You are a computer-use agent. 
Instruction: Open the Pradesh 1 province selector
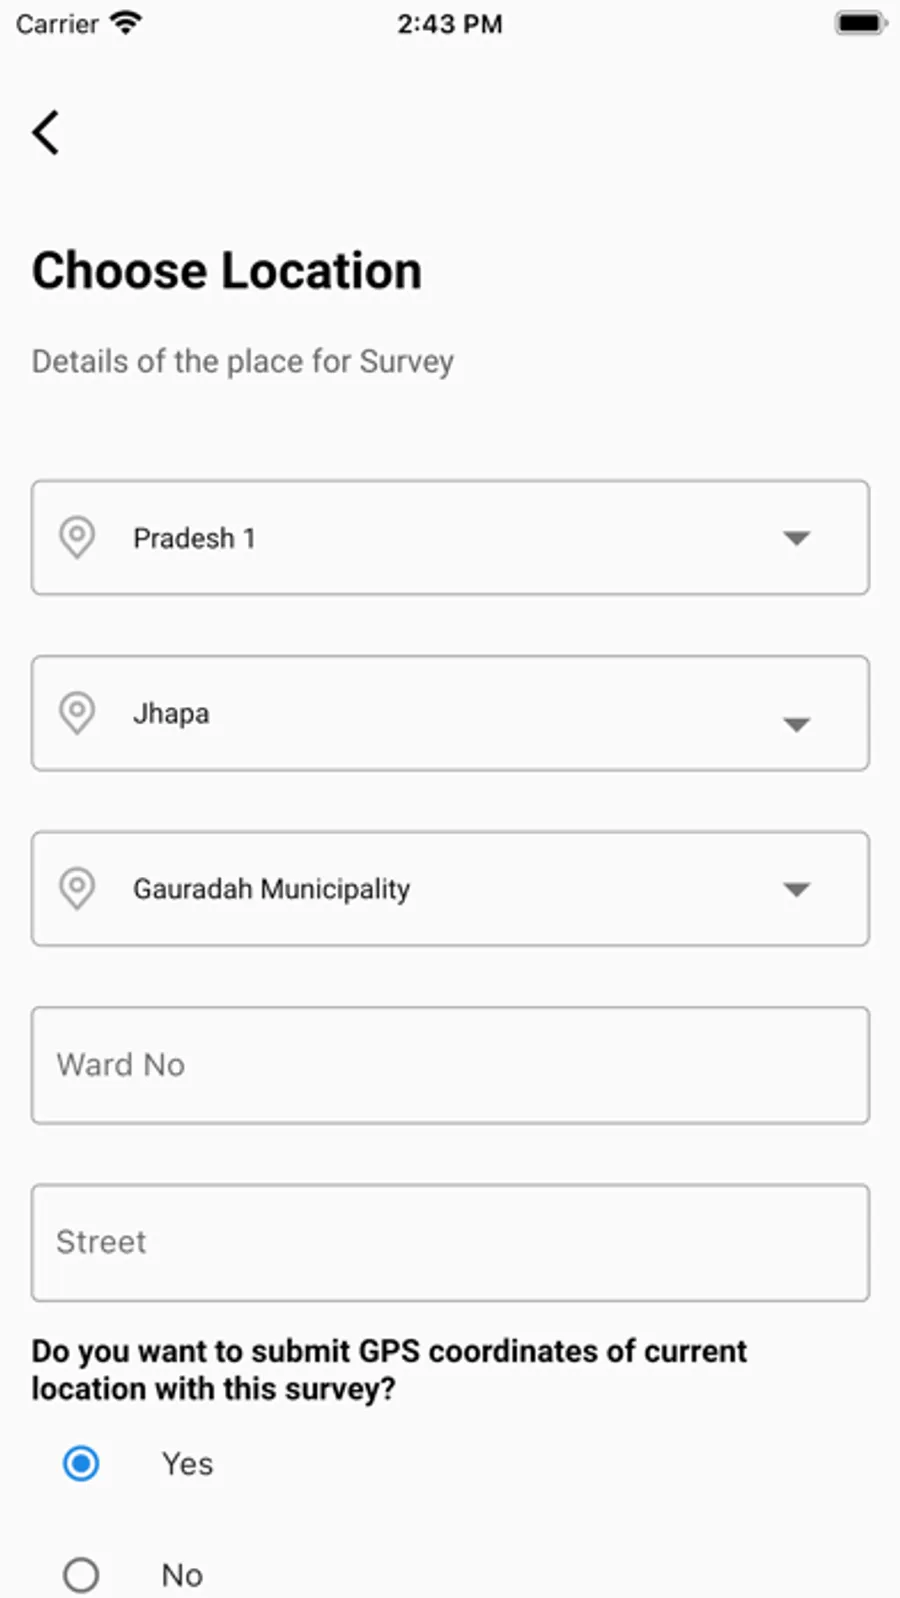(x=450, y=538)
